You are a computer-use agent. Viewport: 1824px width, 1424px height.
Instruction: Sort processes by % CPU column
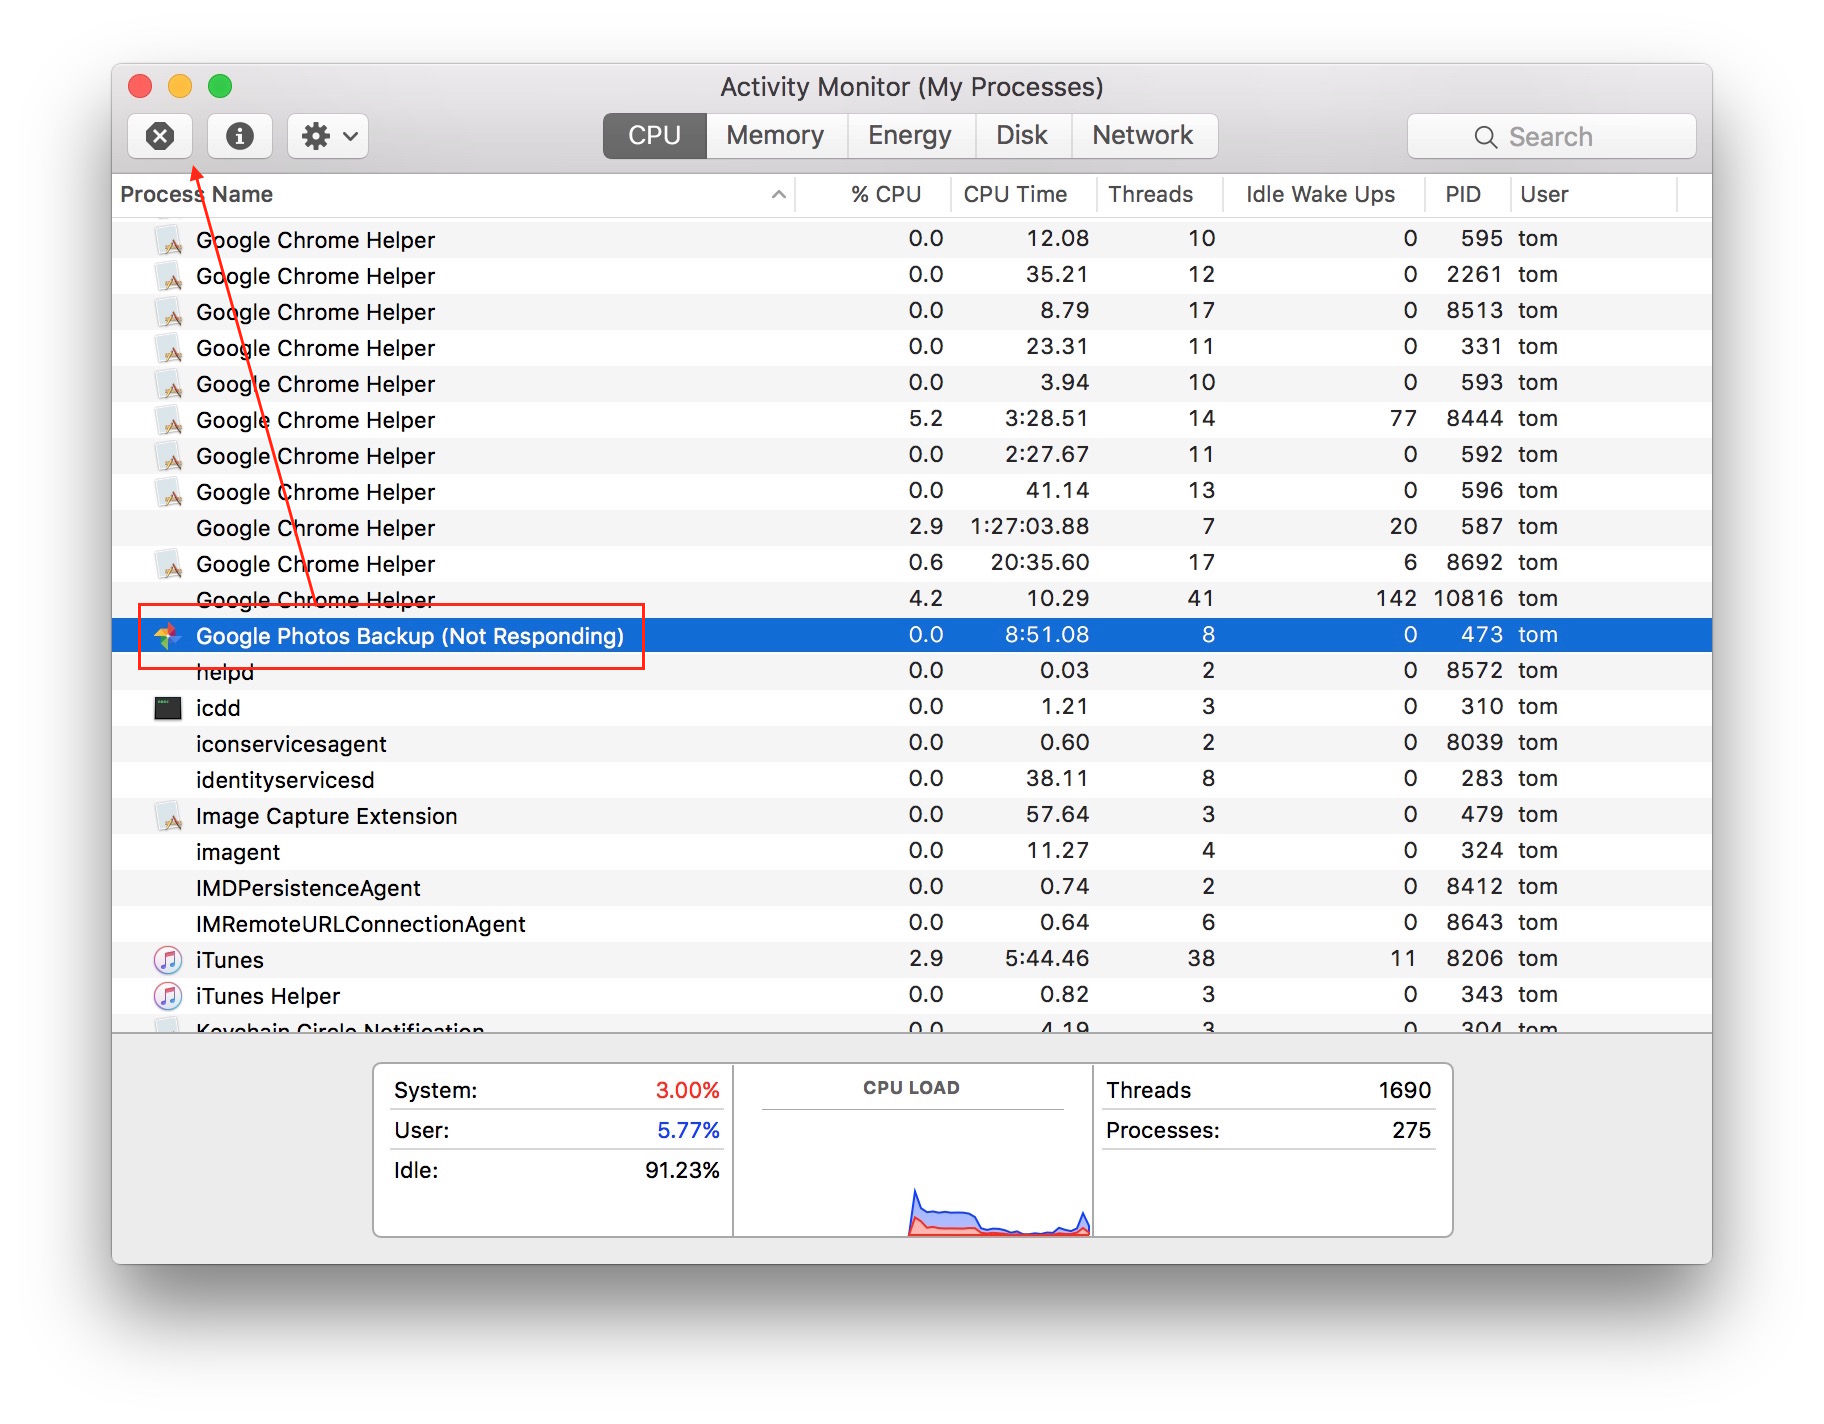(x=884, y=194)
